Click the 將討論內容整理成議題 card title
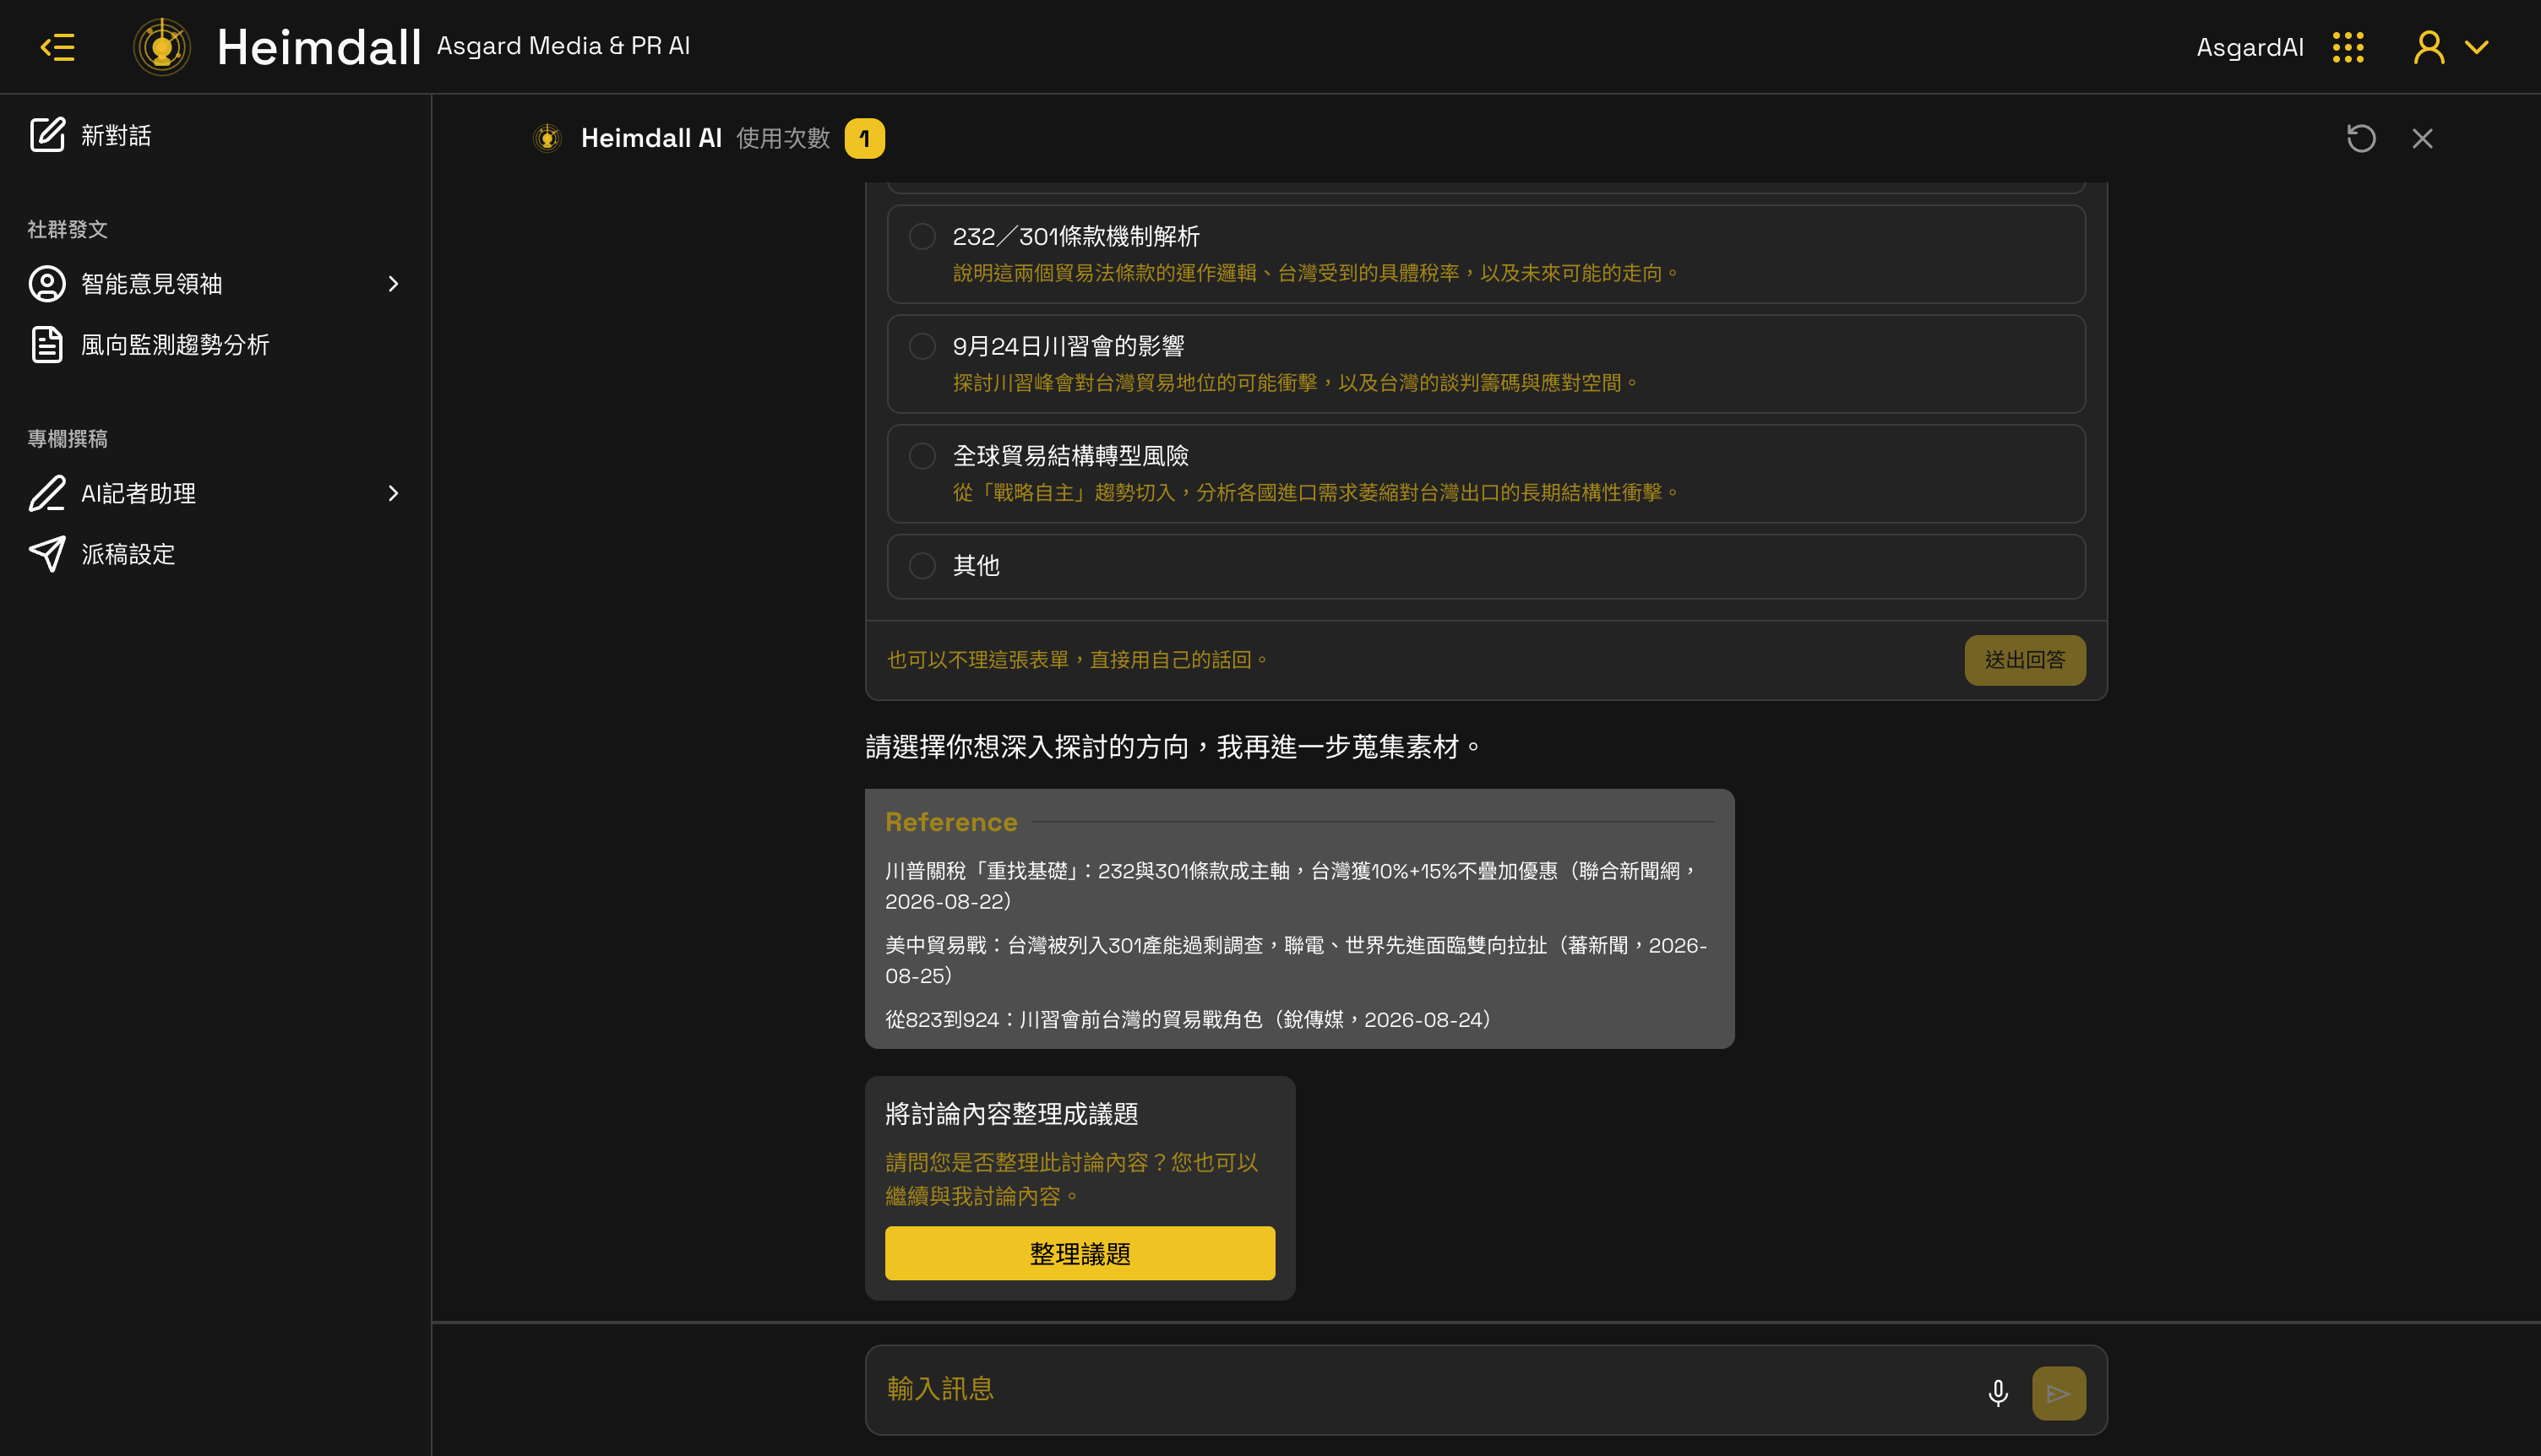2541x1456 pixels. pyautogui.click(x=1012, y=1114)
